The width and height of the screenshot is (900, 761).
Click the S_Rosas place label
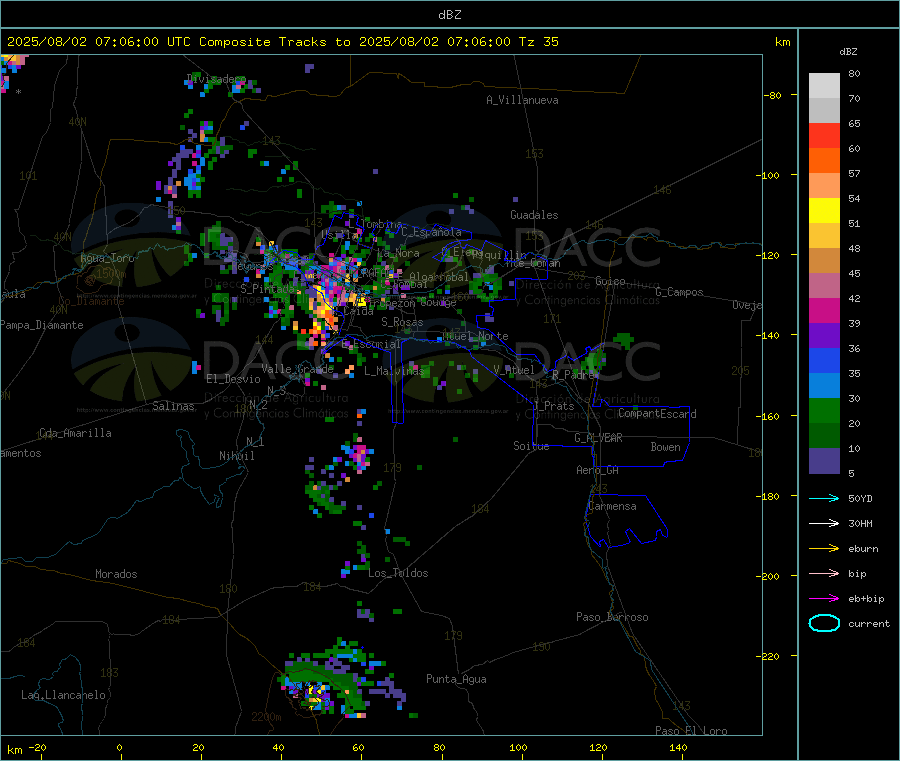coord(402,322)
